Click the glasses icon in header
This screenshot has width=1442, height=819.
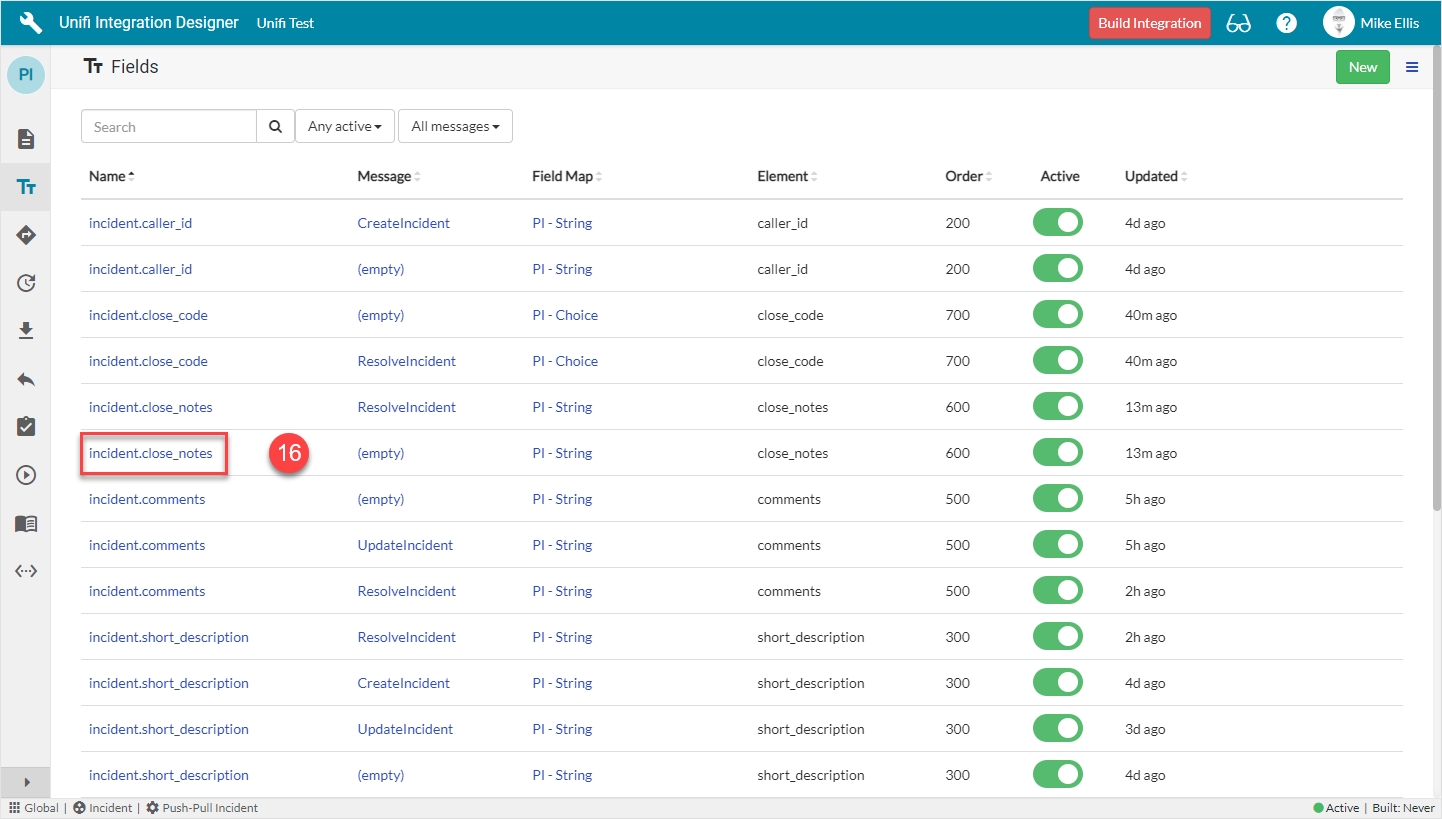pyautogui.click(x=1238, y=23)
